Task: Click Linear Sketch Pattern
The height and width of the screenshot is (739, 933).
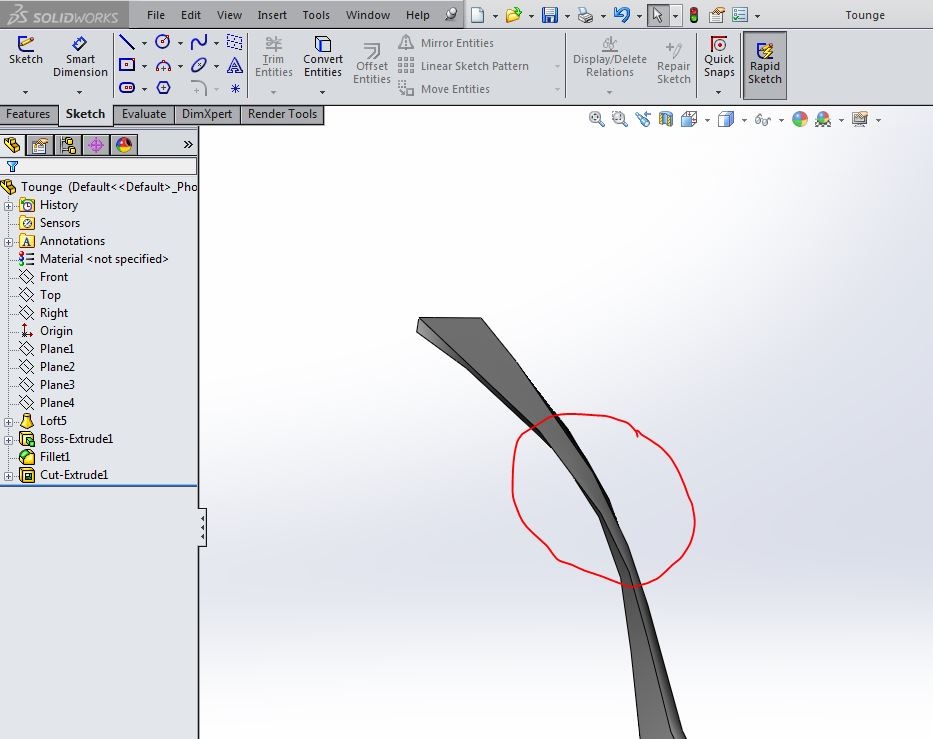Action: pos(464,66)
